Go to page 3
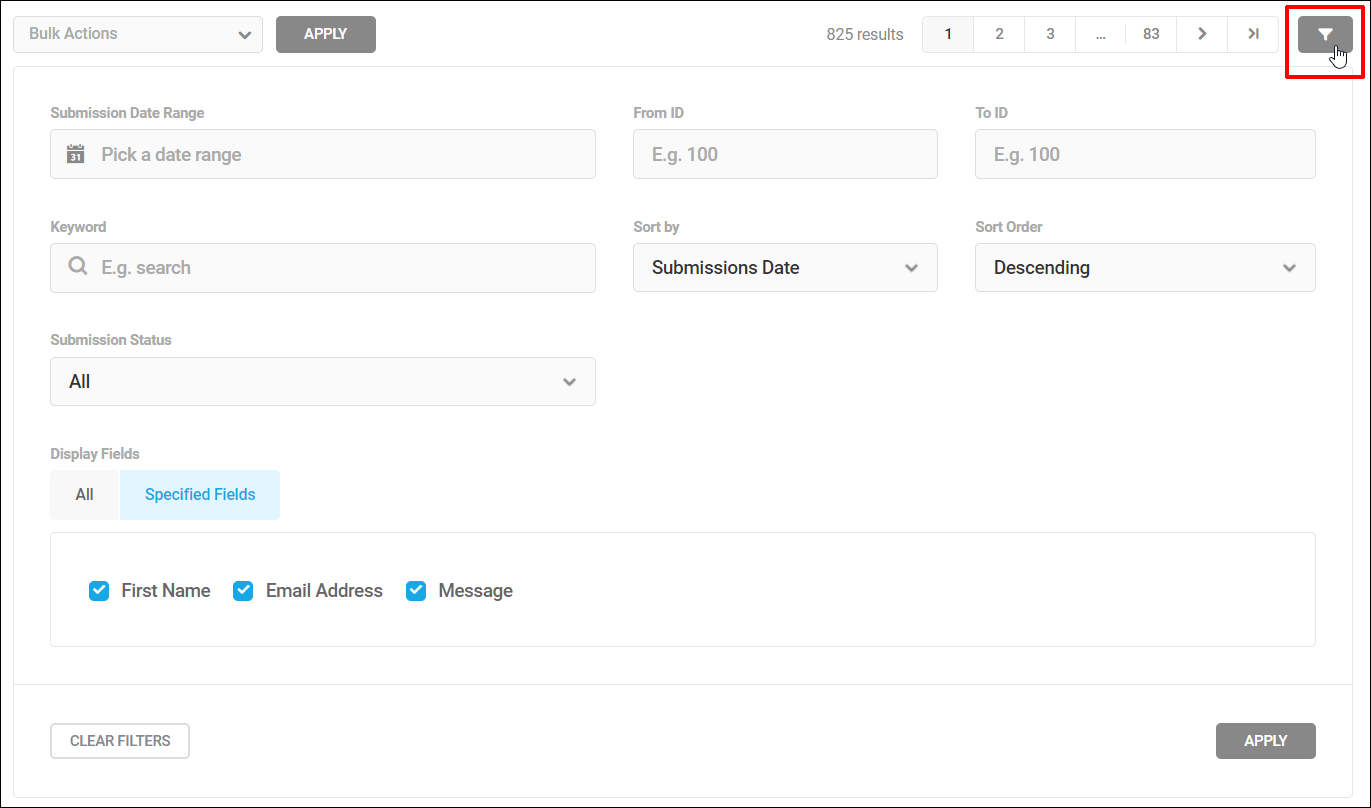 point(1050,34)
